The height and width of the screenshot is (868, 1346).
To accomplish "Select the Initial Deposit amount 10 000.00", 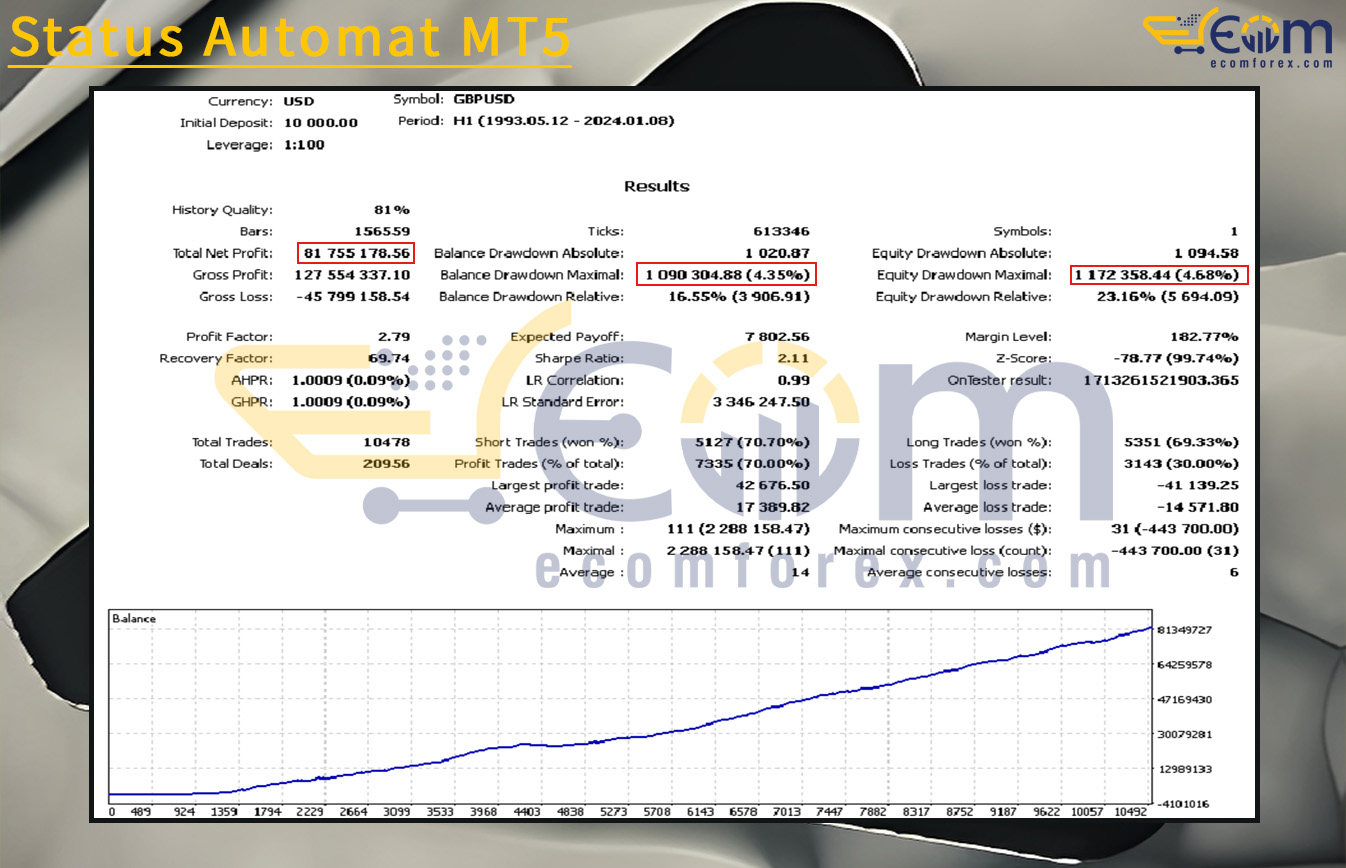I will tap(320, 123).
